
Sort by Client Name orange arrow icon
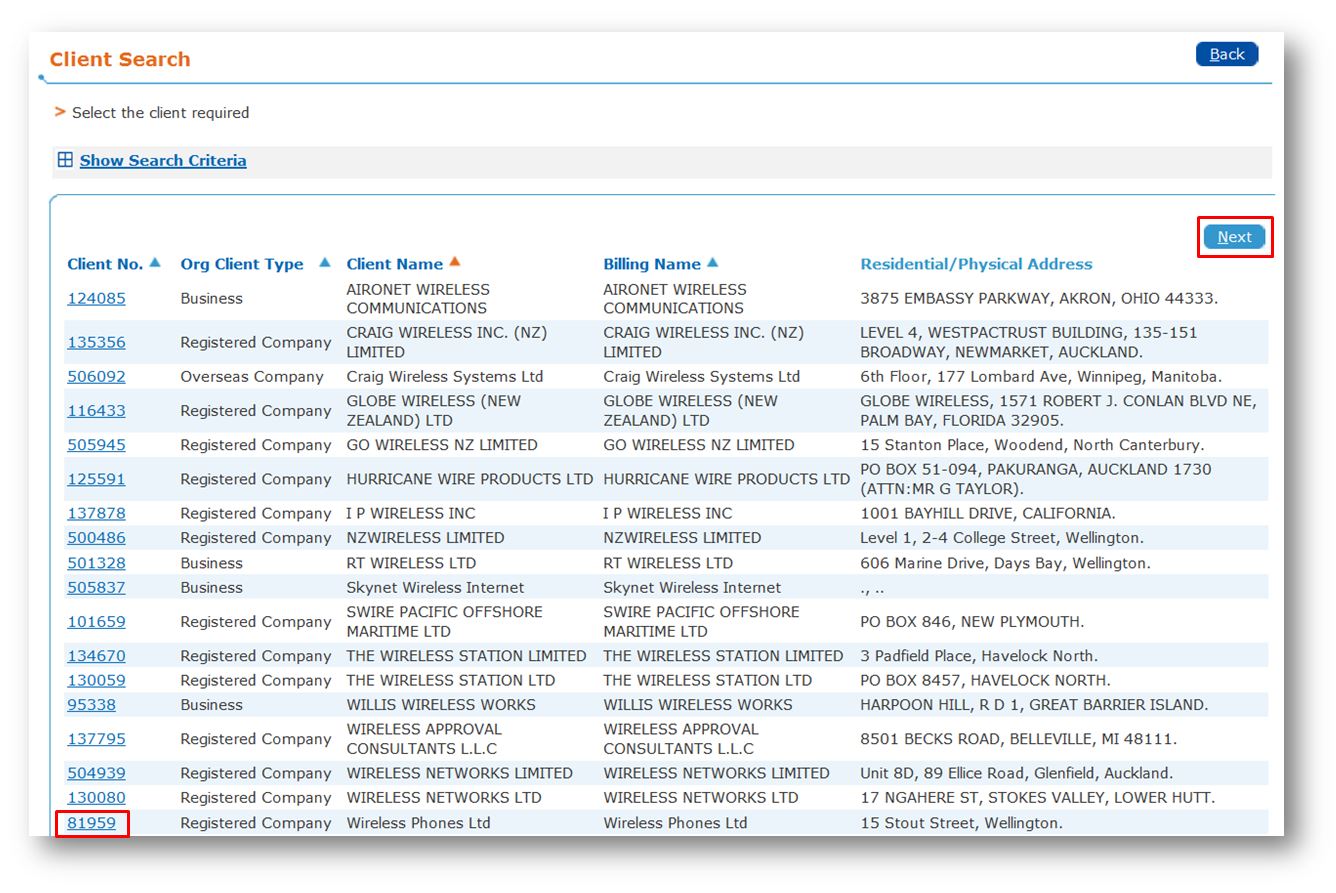point(455,262)
